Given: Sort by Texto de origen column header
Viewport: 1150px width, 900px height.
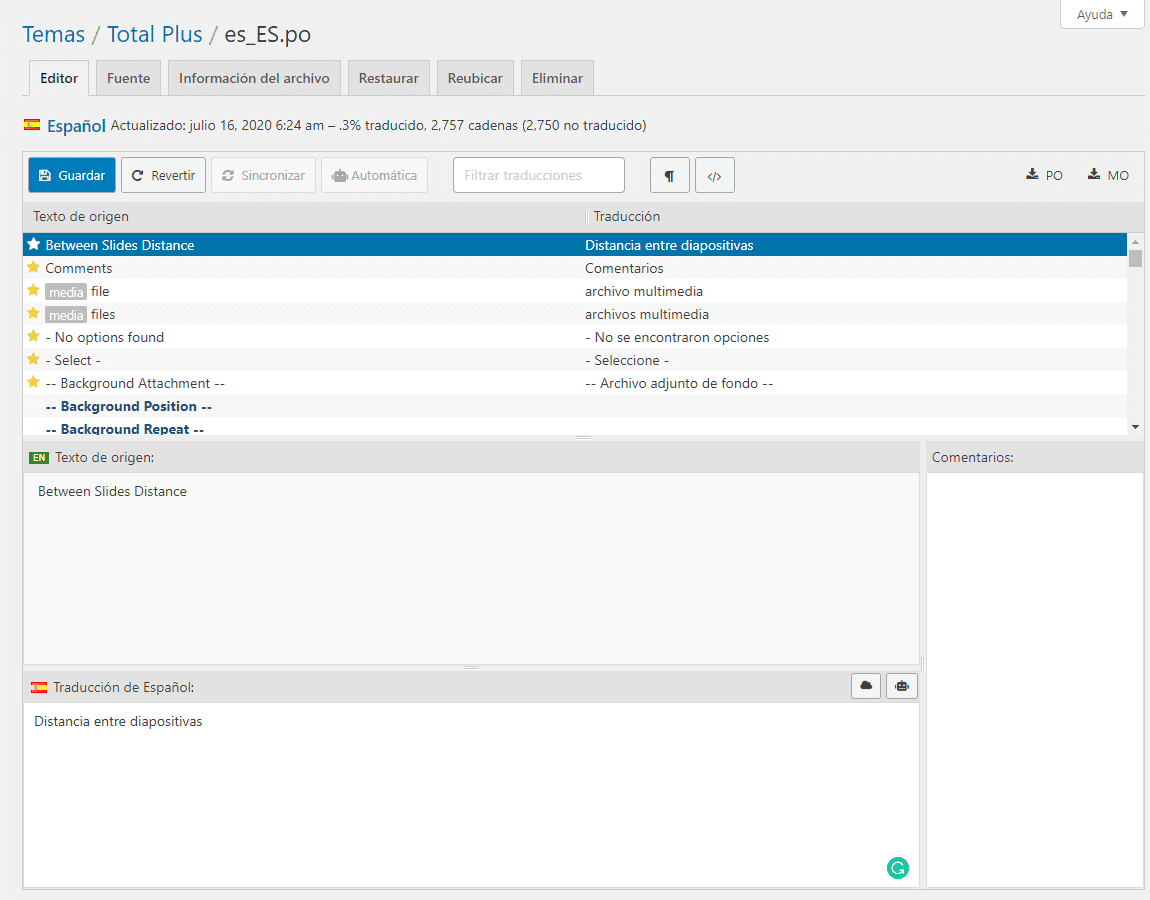Looking at the screenshot, I should coord(304,216).
